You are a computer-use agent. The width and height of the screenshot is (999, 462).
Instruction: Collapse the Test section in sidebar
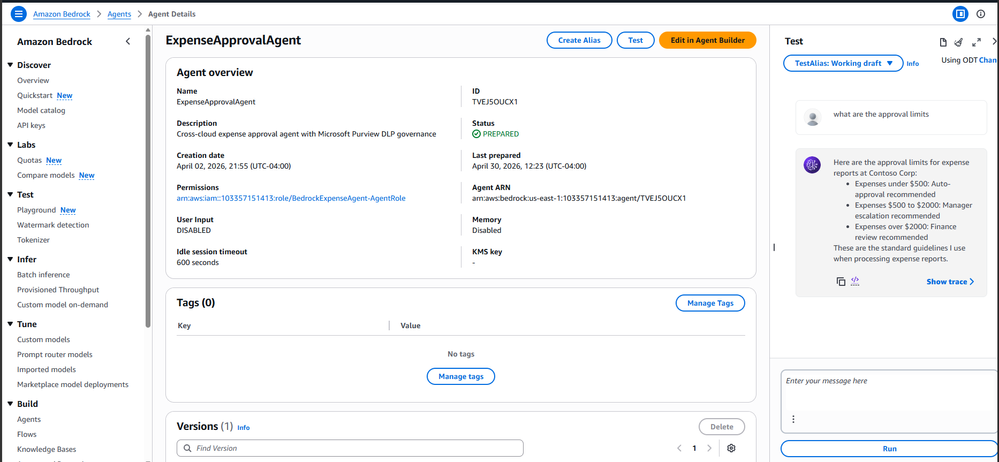[x=10, y=194]
